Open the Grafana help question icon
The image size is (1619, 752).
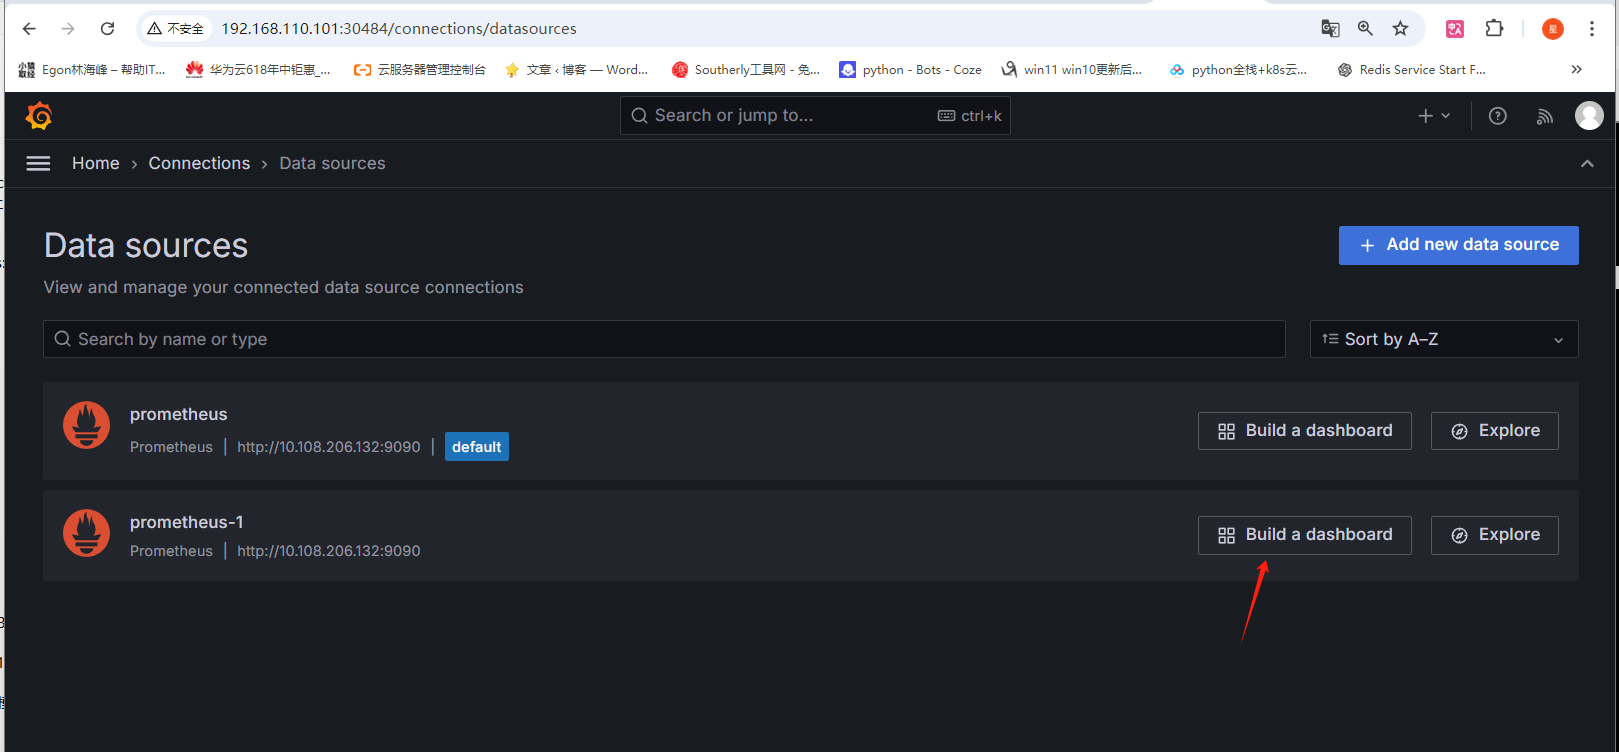click(1497, 116)
